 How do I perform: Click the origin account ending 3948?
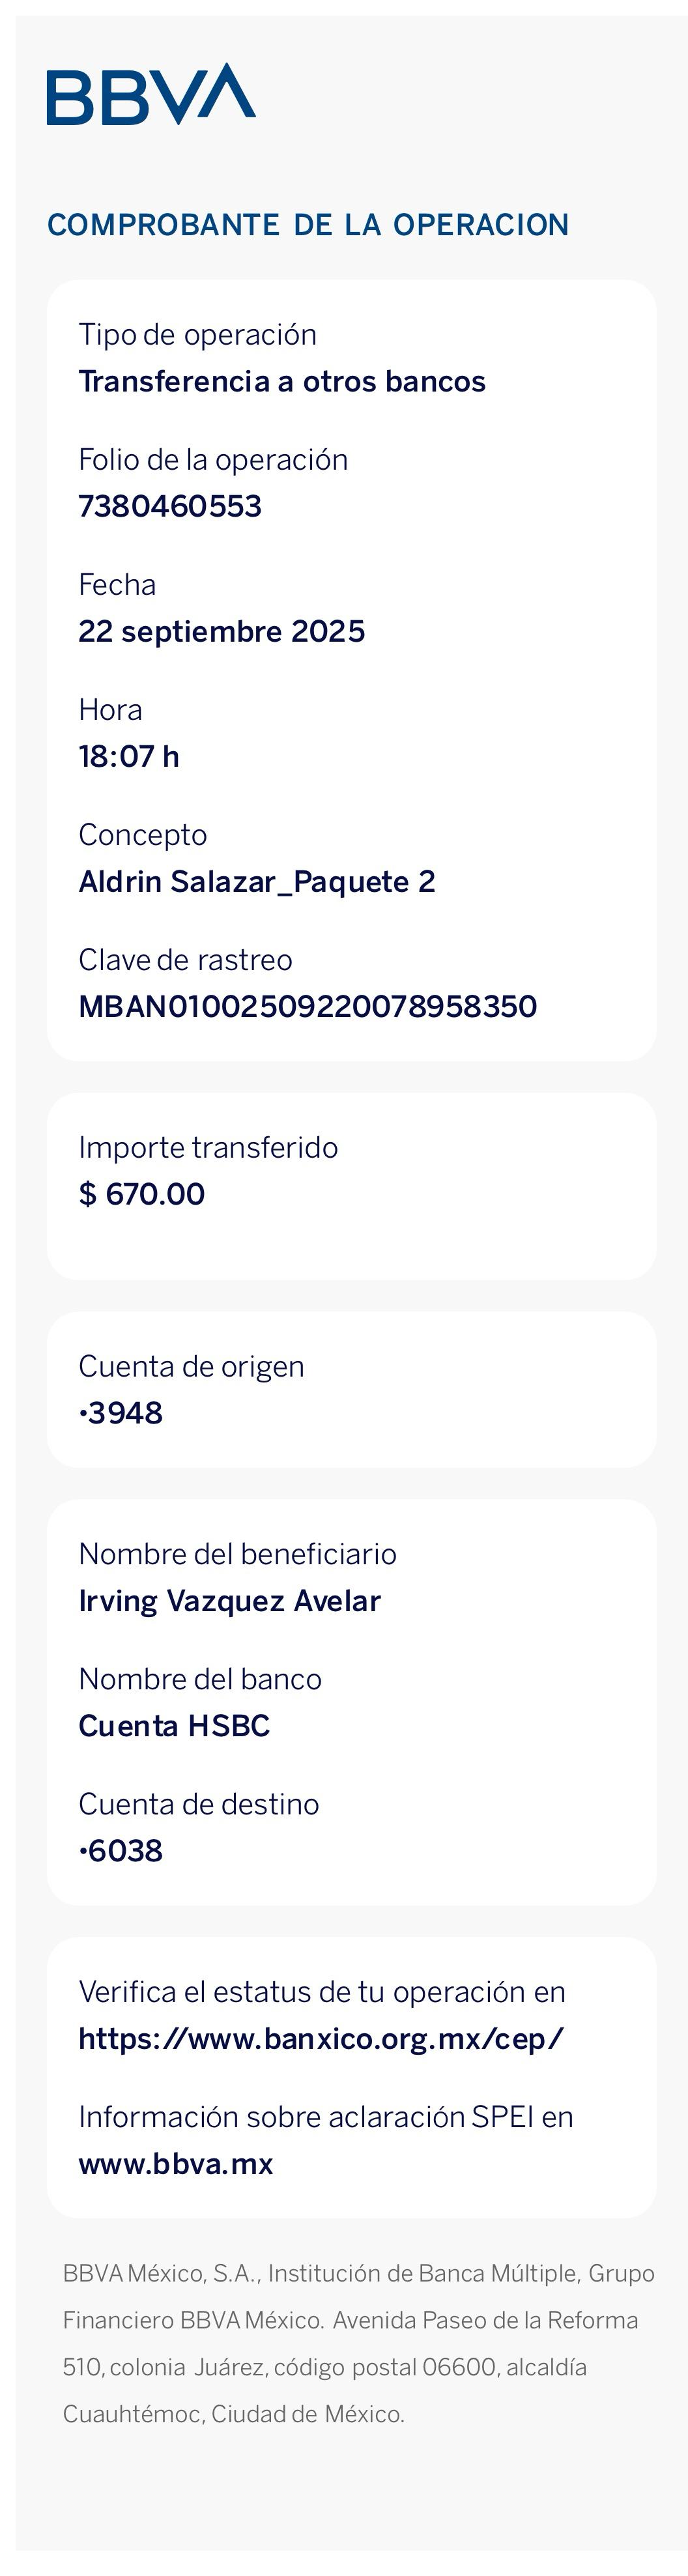point(121,1412)
